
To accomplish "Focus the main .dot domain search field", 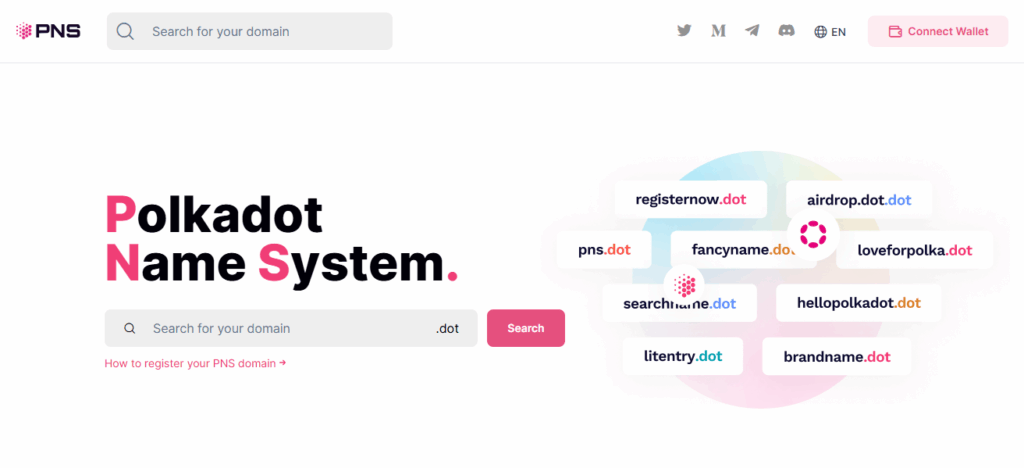I will (x=291, y=328).
